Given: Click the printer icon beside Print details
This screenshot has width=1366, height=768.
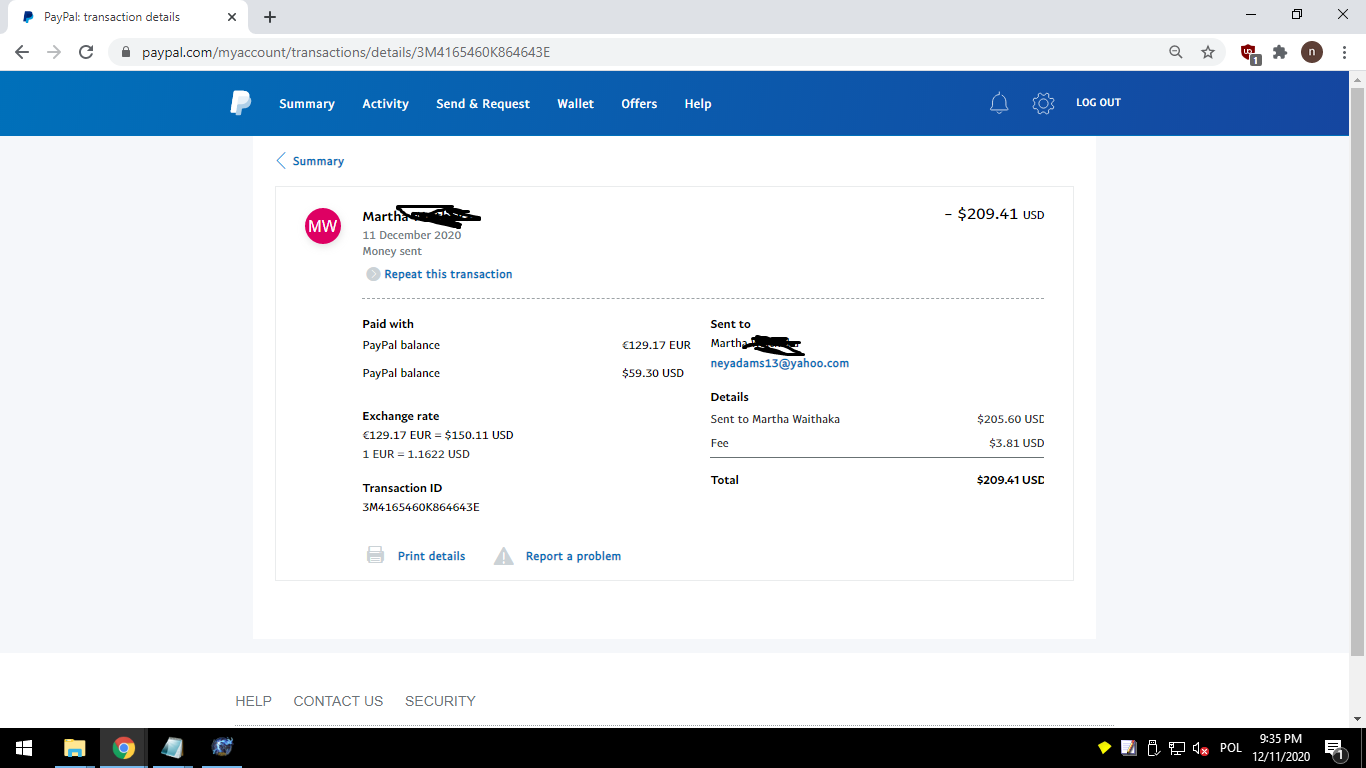Looking at the screenshot, I should point(375,555).
